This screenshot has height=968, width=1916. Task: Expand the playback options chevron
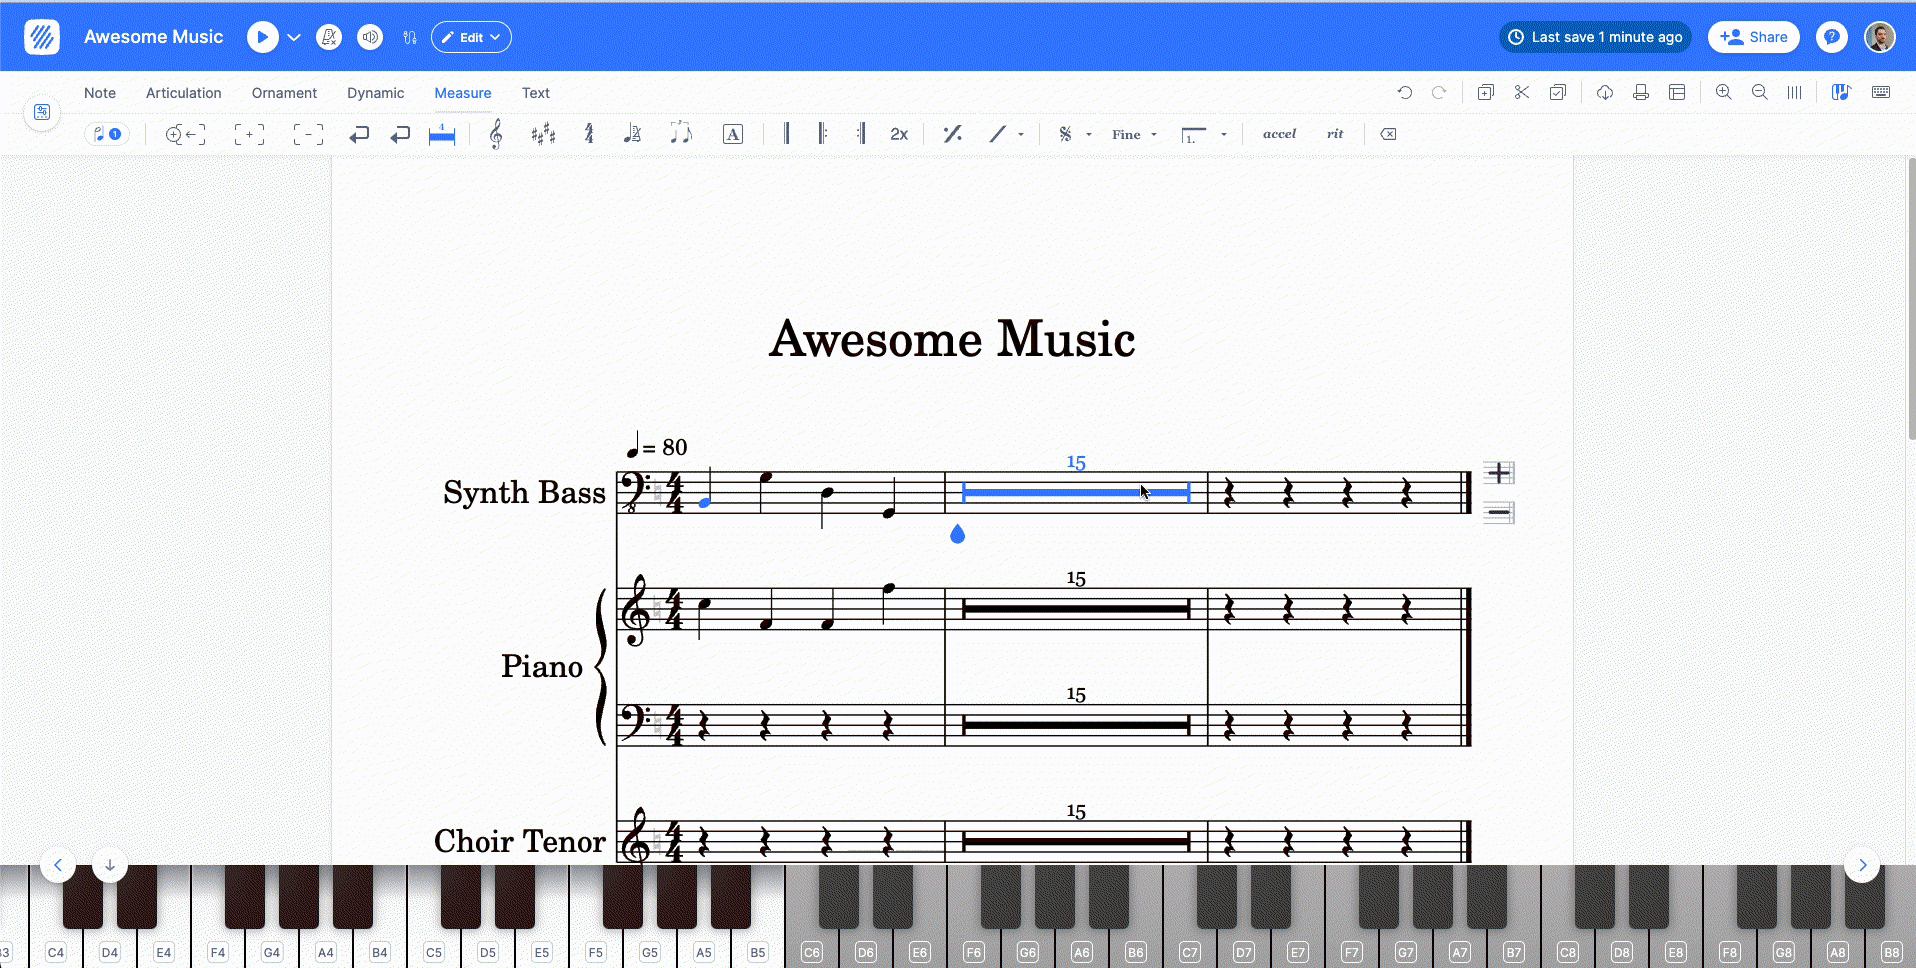[x=294, y=37]
